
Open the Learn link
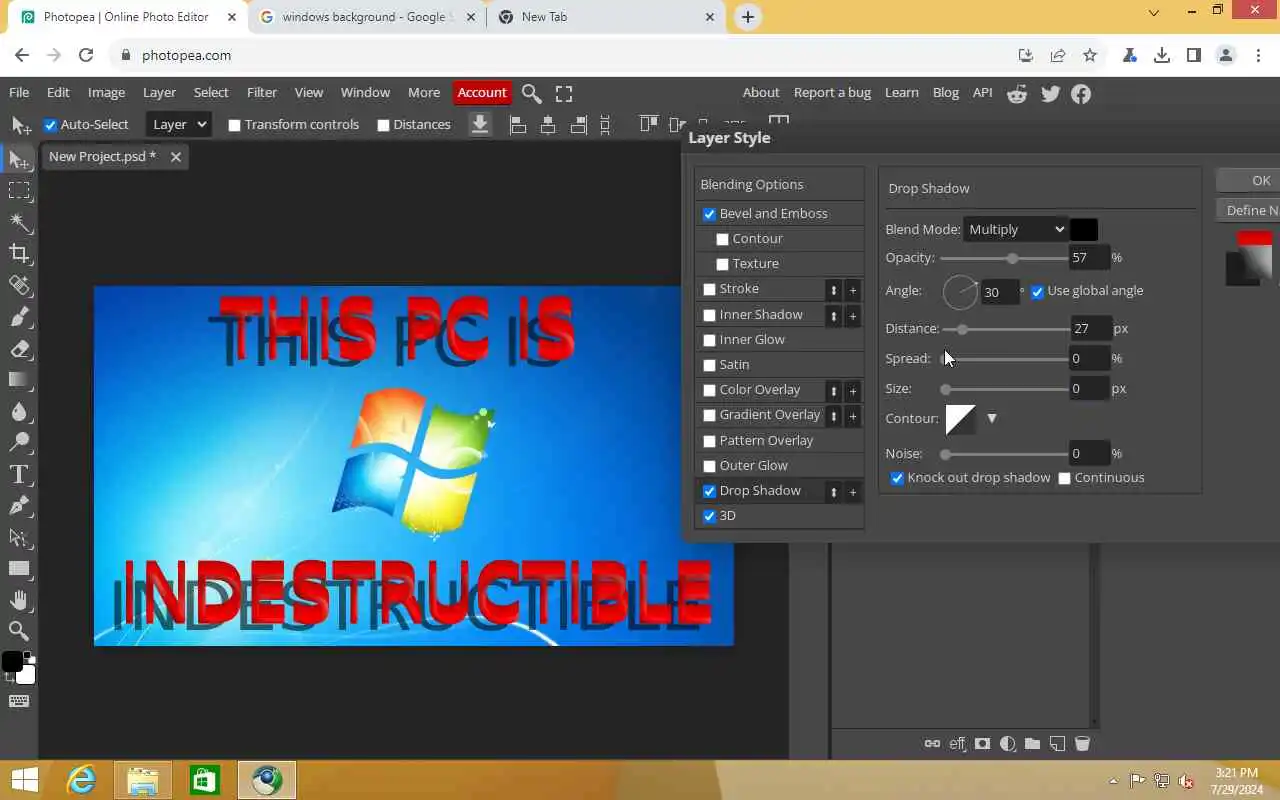pos(901,92)
